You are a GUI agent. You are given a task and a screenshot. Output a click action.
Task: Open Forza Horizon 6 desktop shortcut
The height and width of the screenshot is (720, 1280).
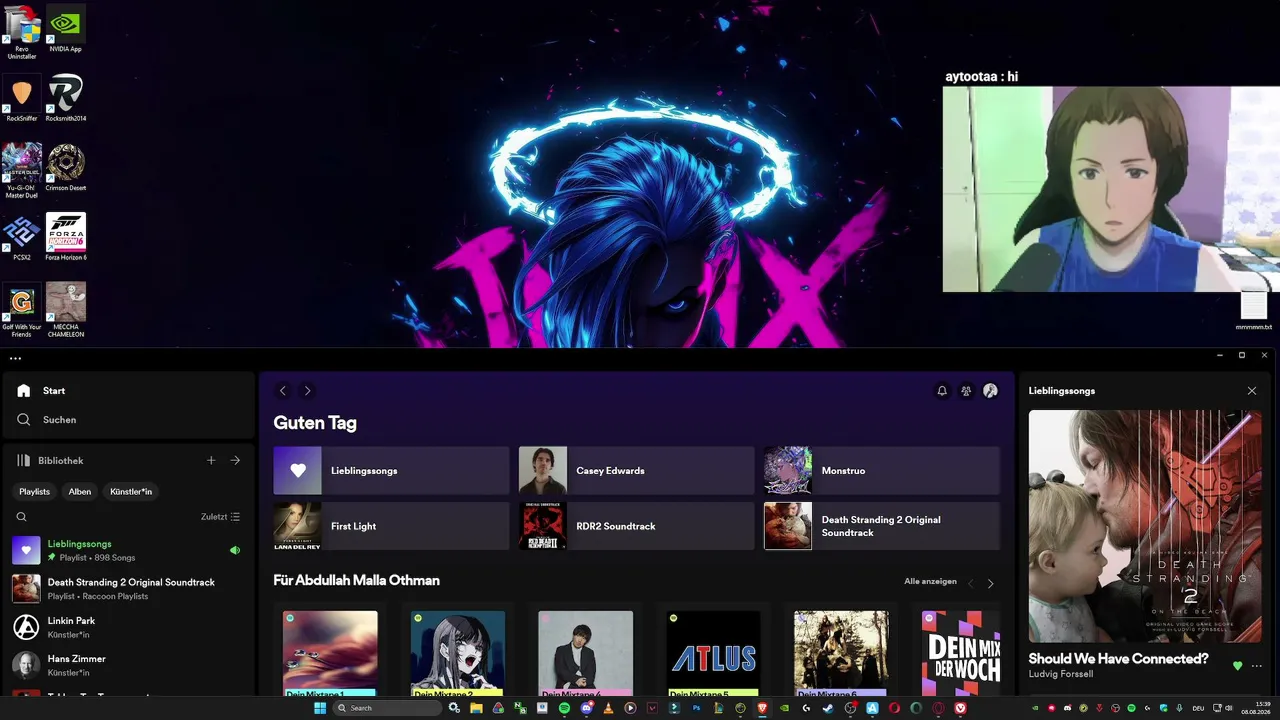point(66,237)
